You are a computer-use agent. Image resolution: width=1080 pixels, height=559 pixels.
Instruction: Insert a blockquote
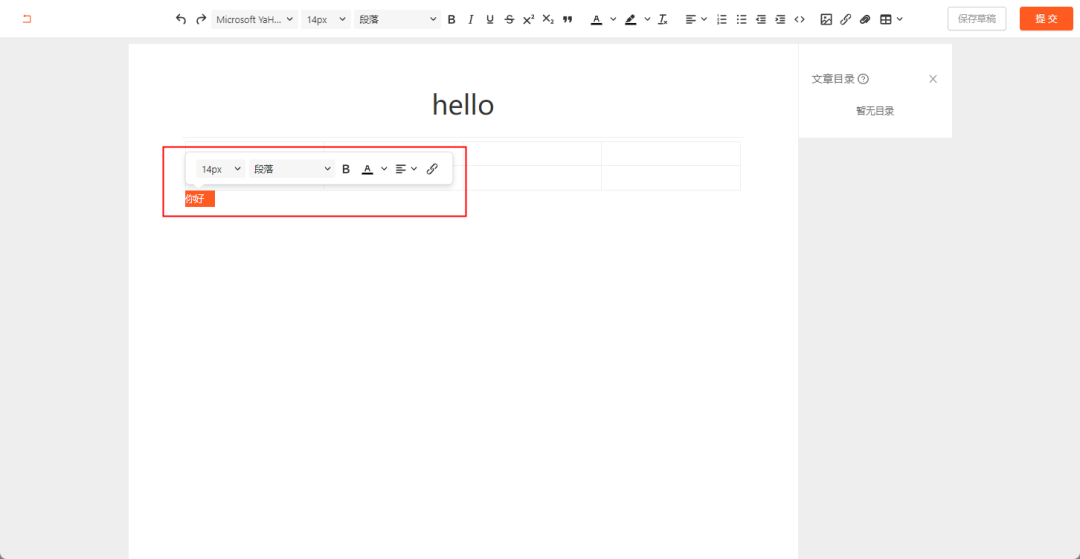pyautogui.click(x=568, y=19)
